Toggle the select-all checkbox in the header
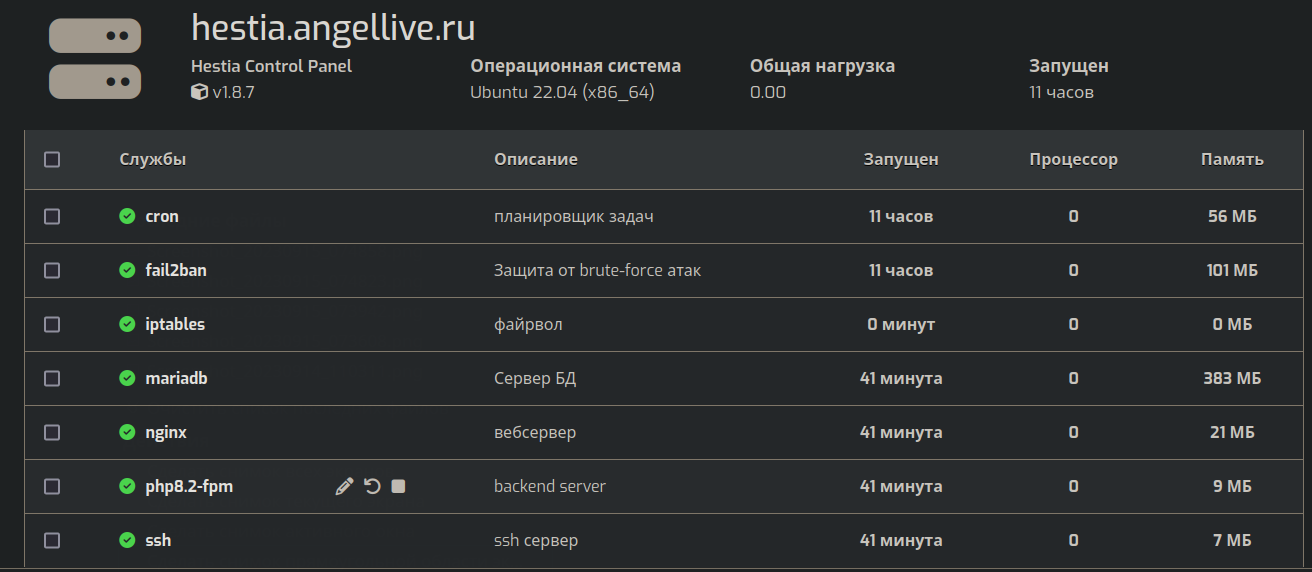 point(52,159)
